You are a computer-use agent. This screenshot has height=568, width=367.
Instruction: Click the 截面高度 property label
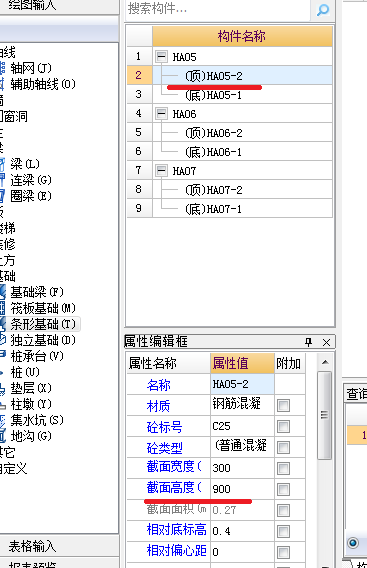[174, 488]
